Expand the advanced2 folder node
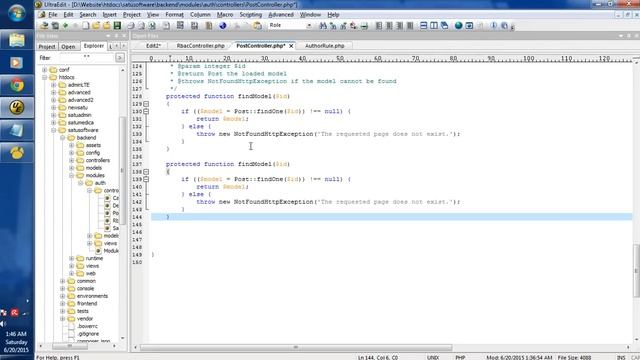Image resolution: width=640 pixels, height=360 pixels. pyautogui.click(x=53, y=100)
